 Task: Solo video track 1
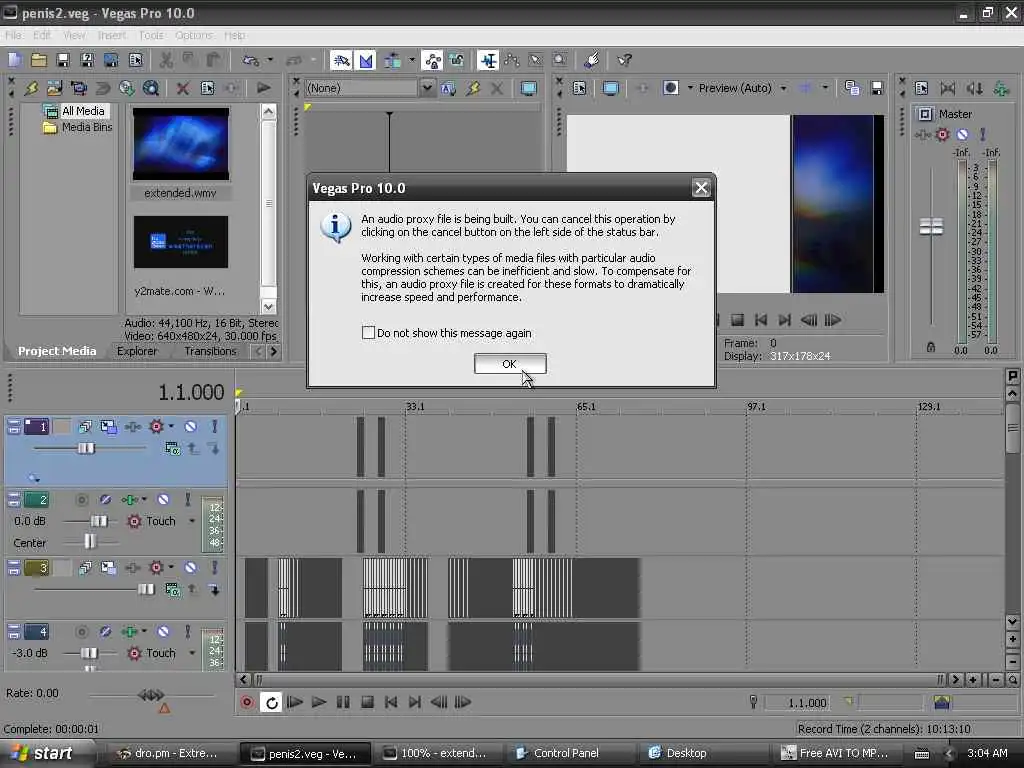pos(214,426)
